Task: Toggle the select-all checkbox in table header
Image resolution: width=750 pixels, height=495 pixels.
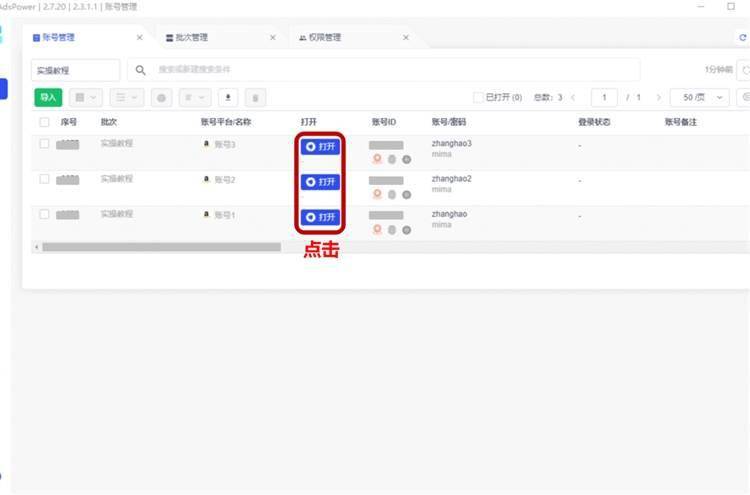Action: (44, 122)
